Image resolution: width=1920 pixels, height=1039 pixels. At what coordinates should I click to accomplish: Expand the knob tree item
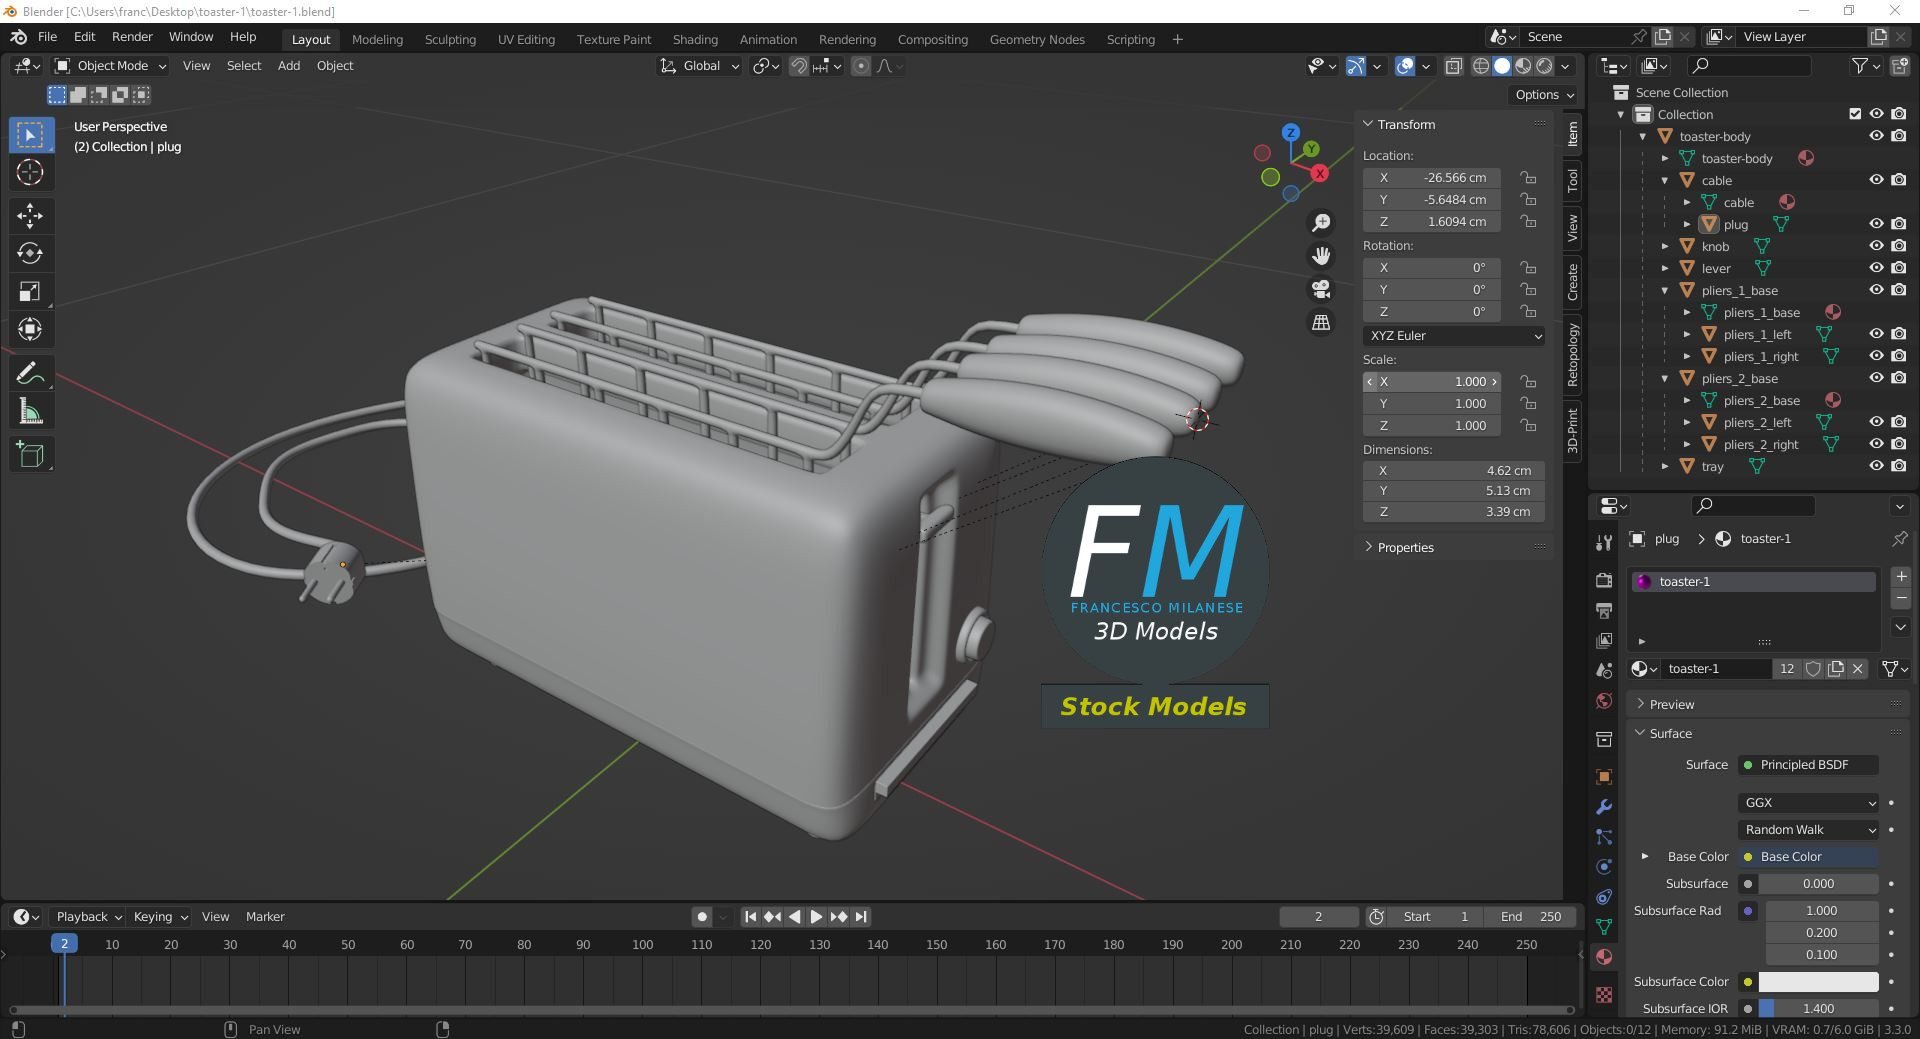[1666, 246]
